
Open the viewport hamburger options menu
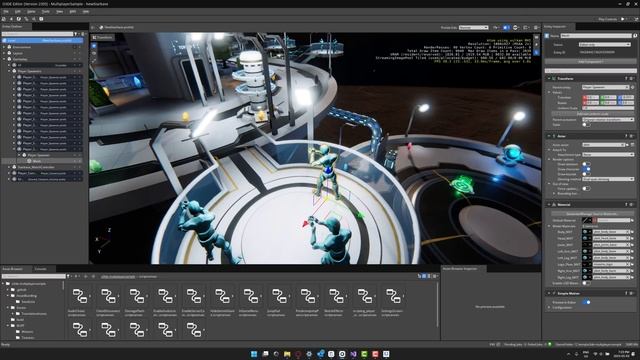click(536, 27)
